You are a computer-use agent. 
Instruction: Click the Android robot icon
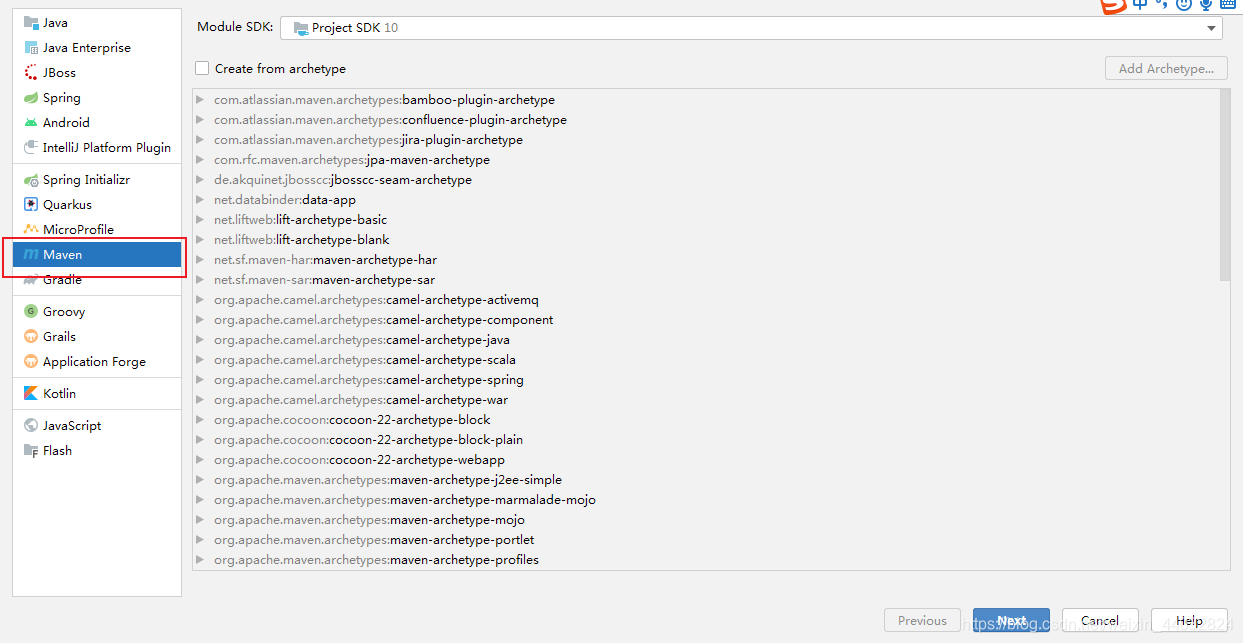tap(31, 122)
